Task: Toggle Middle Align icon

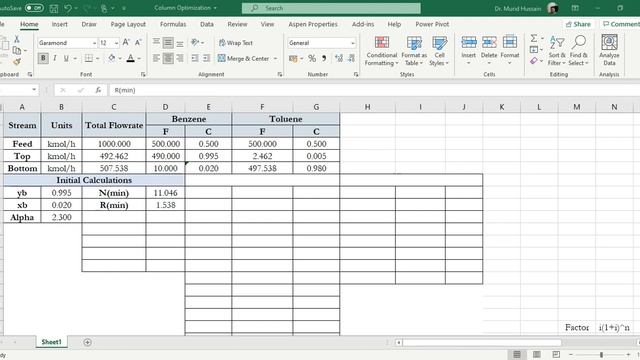Action: click(x=168, y=42)
